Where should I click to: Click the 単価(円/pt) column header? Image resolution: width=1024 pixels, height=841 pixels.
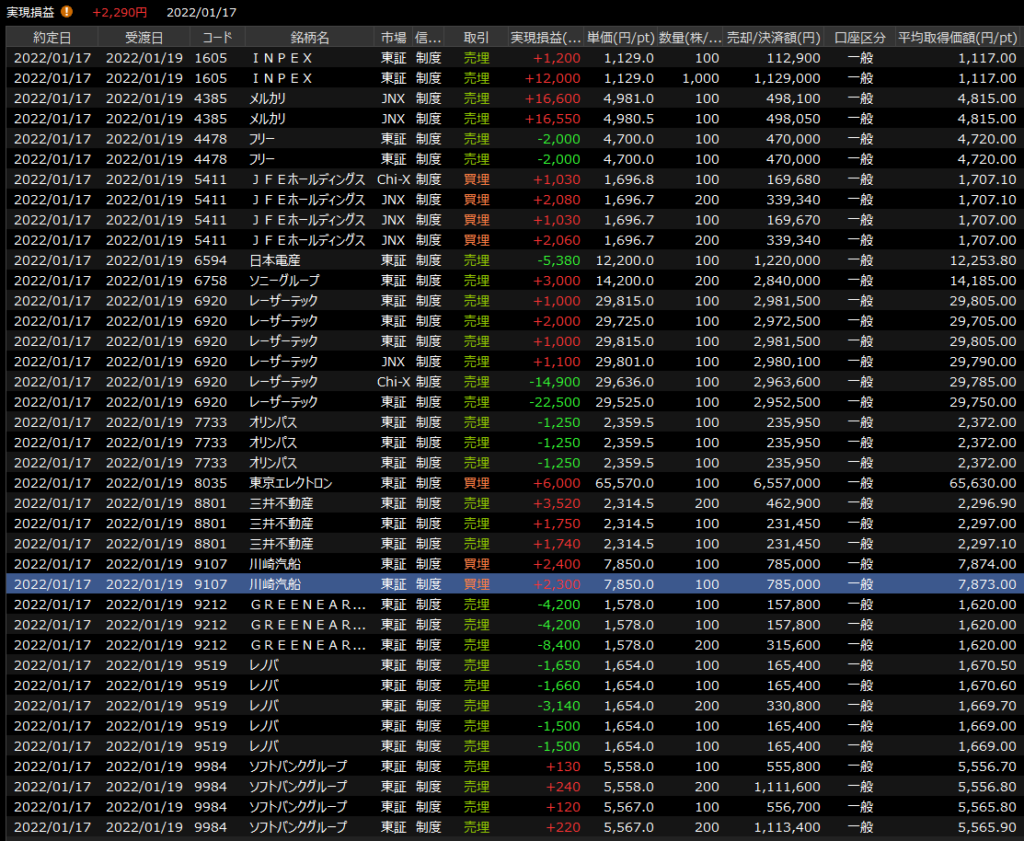pyautogui.click(x=621, y=37)
